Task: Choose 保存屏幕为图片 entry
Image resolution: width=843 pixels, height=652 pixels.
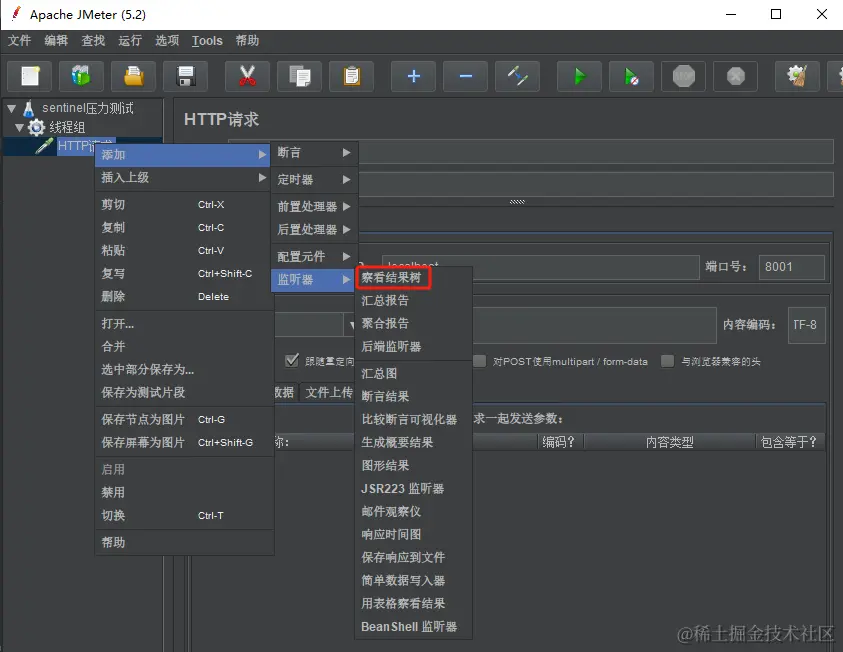Action: tap(183, 442)
